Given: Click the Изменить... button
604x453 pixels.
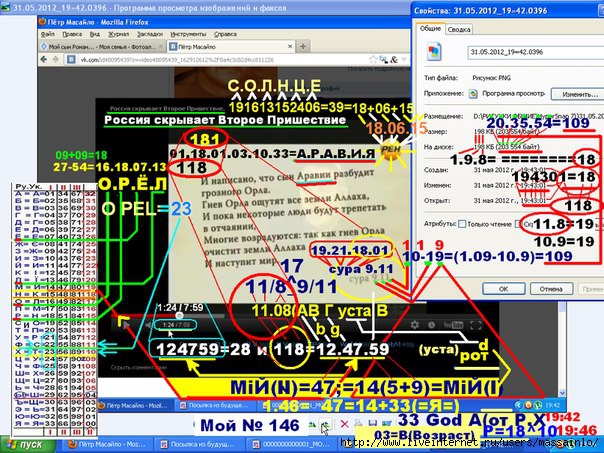Looking at the screenshot, I should [x=580, y=94].
